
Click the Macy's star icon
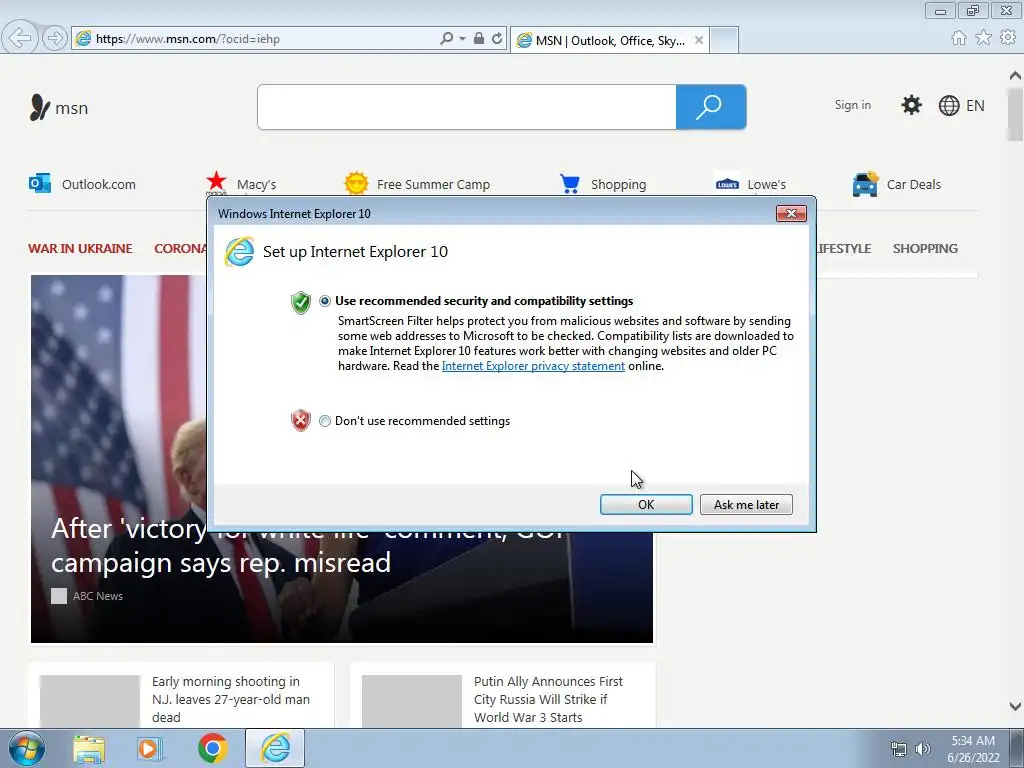click(216, 182)
